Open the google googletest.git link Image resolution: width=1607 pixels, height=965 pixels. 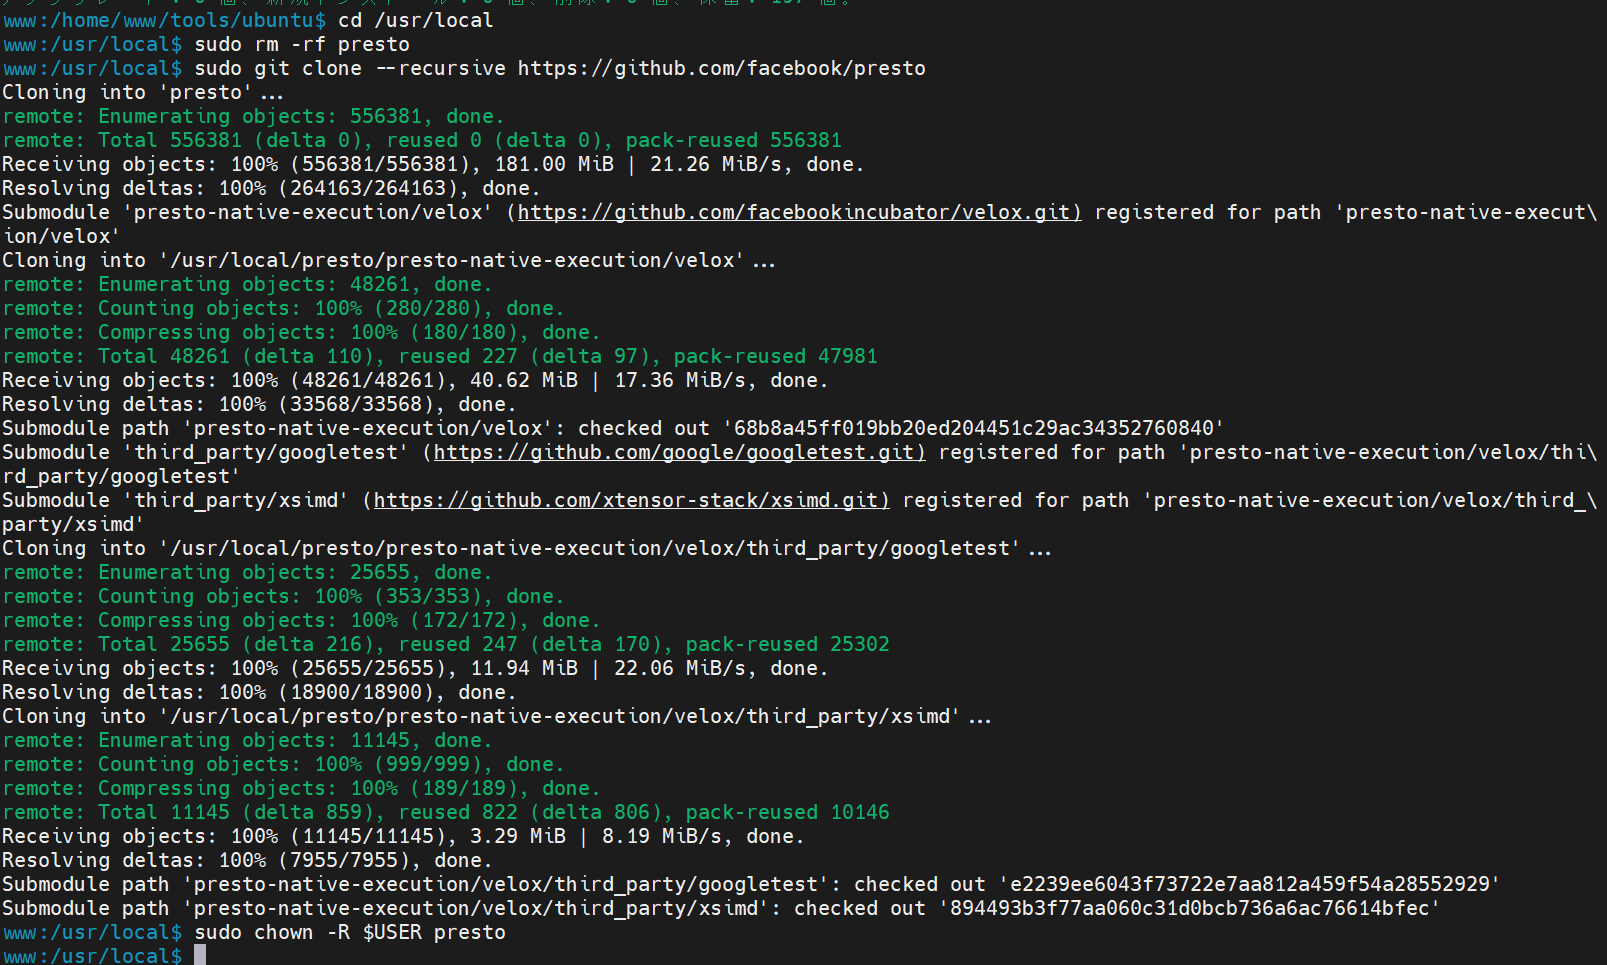point(679,452)
